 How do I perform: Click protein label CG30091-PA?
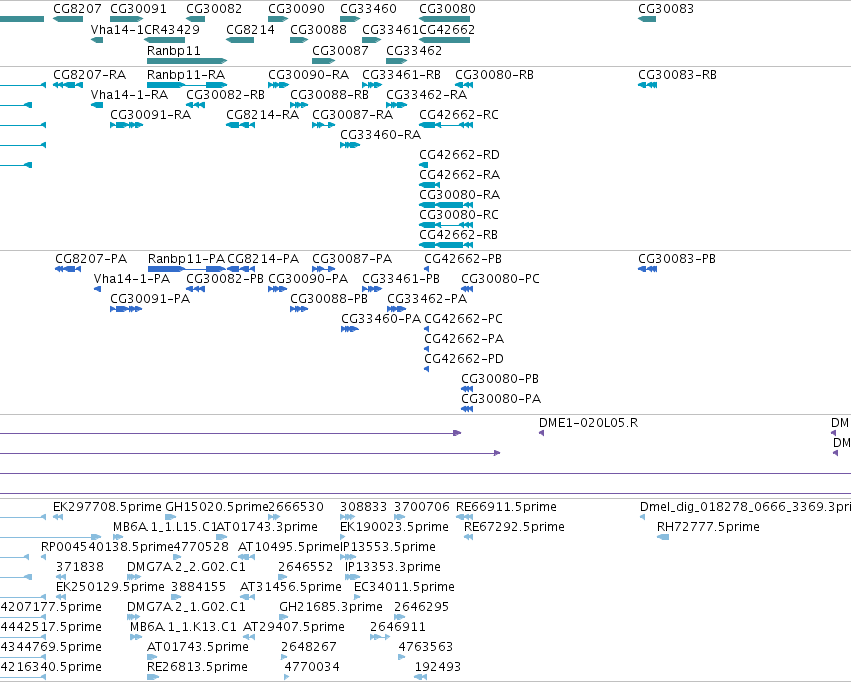click(x=150, y=299)
